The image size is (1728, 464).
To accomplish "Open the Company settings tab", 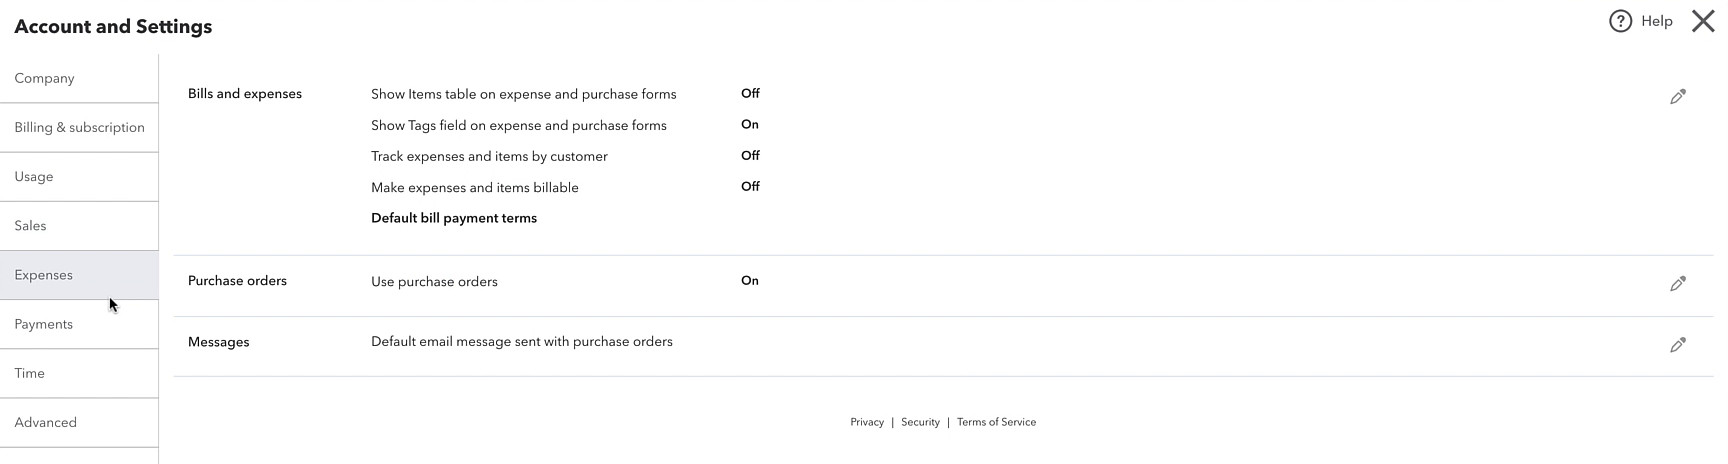I will 79,78.
